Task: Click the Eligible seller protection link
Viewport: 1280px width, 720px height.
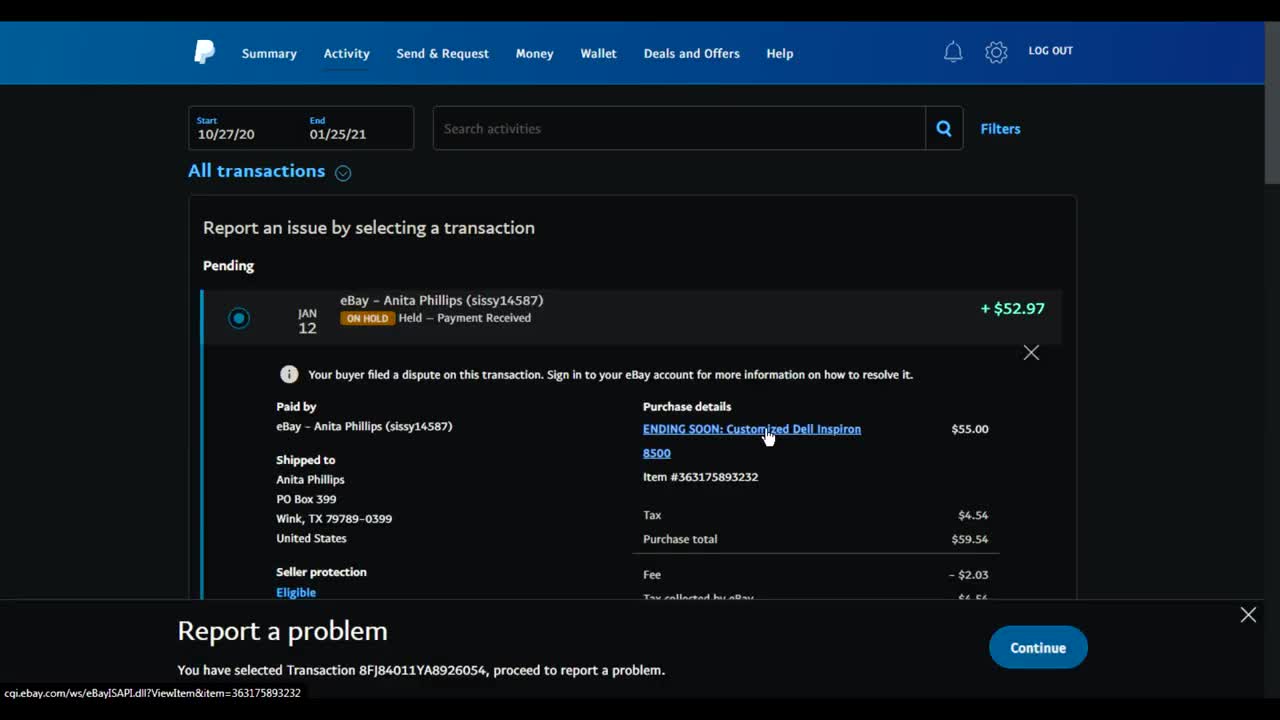Action: pos(296,592)
